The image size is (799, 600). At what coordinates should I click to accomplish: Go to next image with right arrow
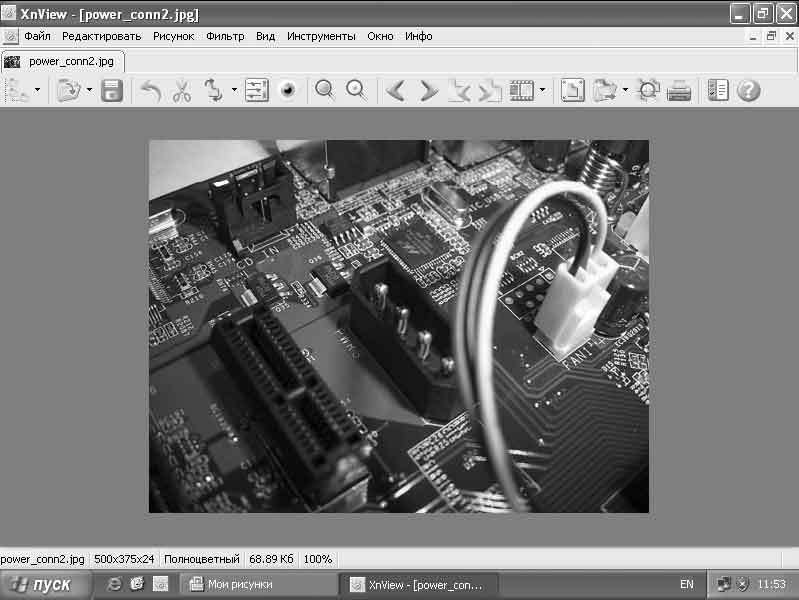click(x=428, y=91)
